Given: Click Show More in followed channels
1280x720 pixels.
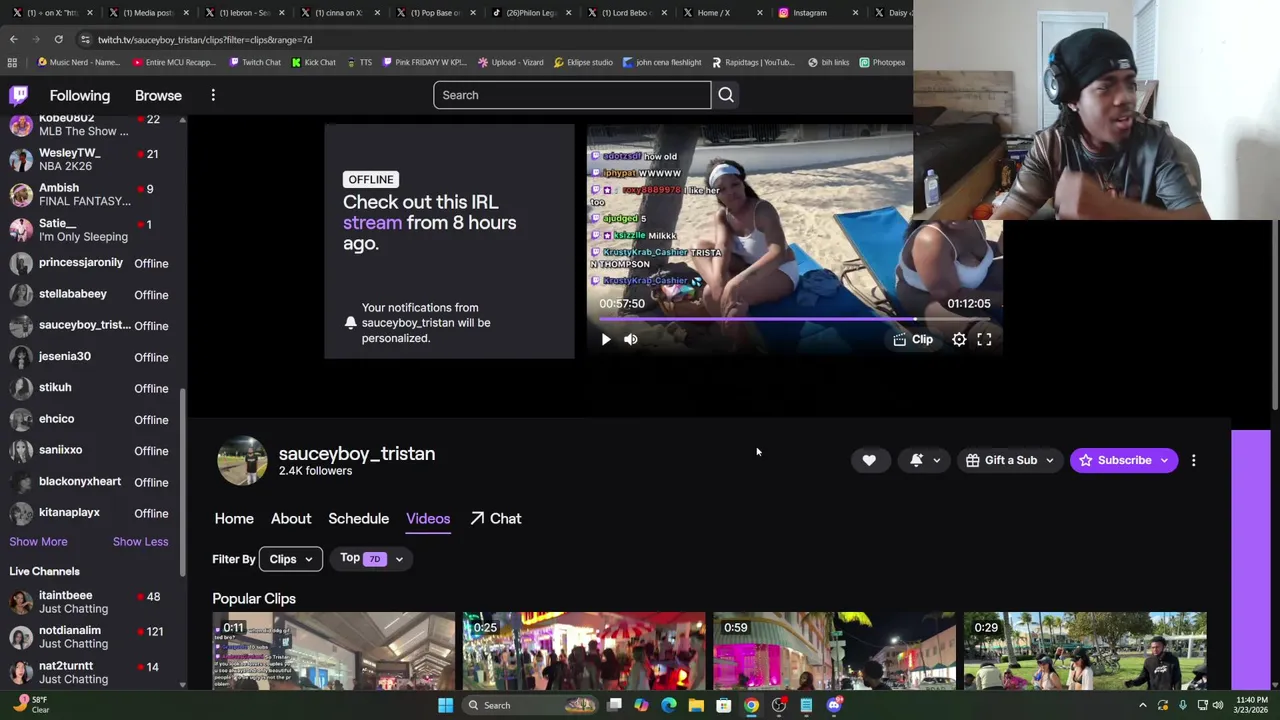Looking at the screenshot, I should (38, 541).
